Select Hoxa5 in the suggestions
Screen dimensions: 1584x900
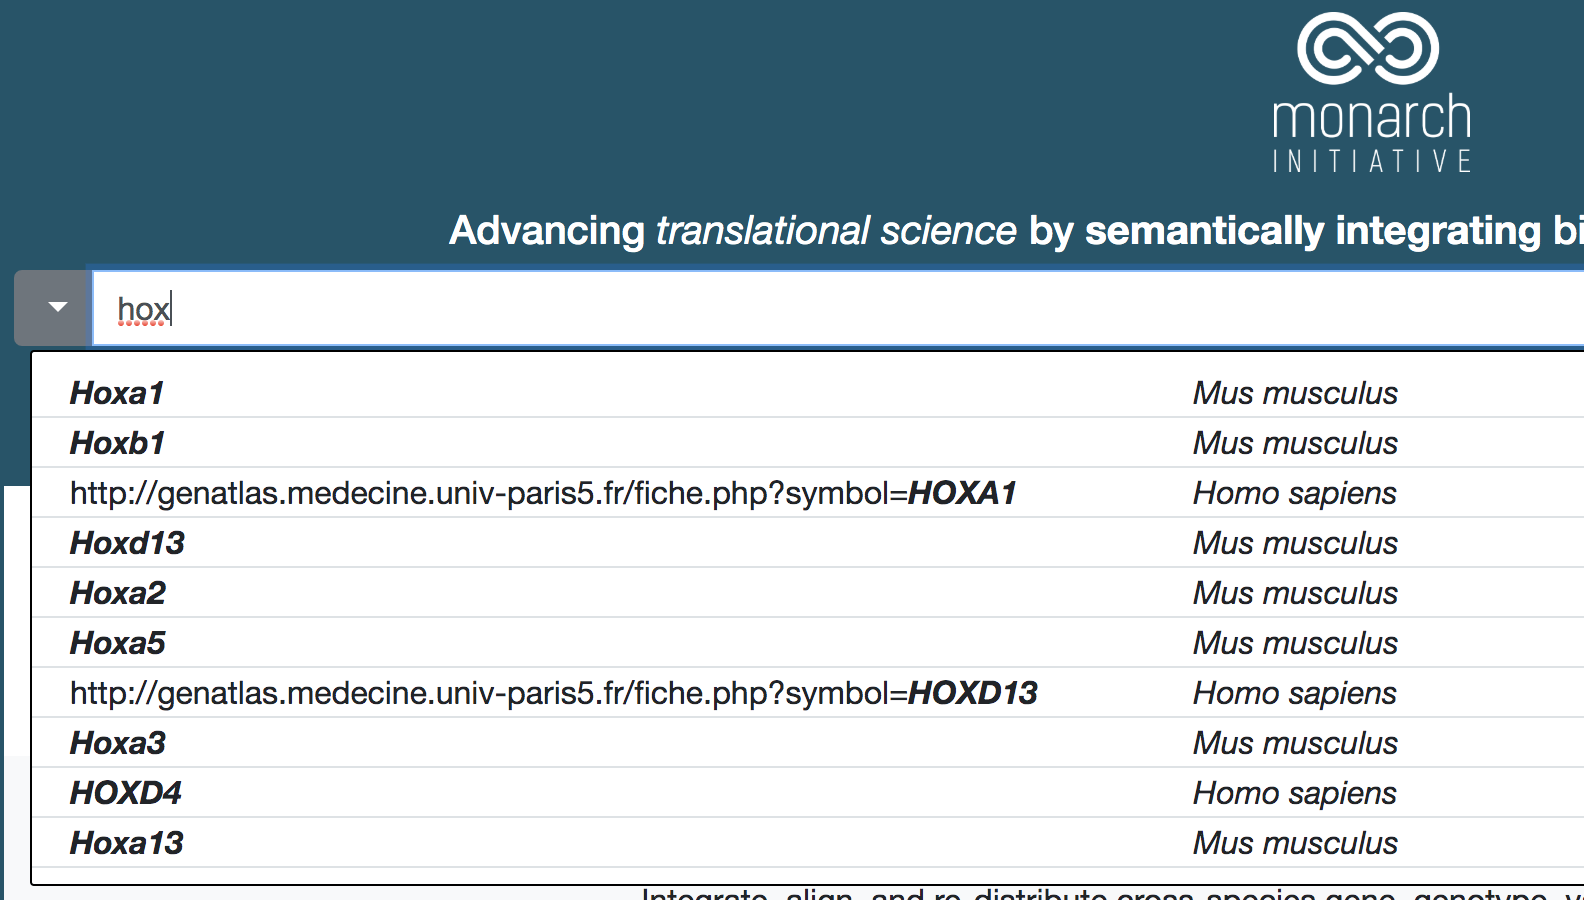118,643
